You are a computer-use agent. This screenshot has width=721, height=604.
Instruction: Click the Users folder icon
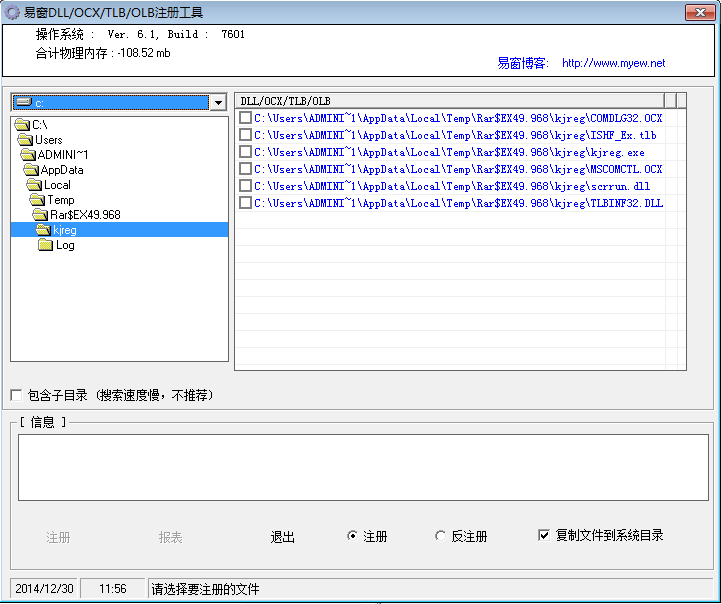(x=25, y=140)
